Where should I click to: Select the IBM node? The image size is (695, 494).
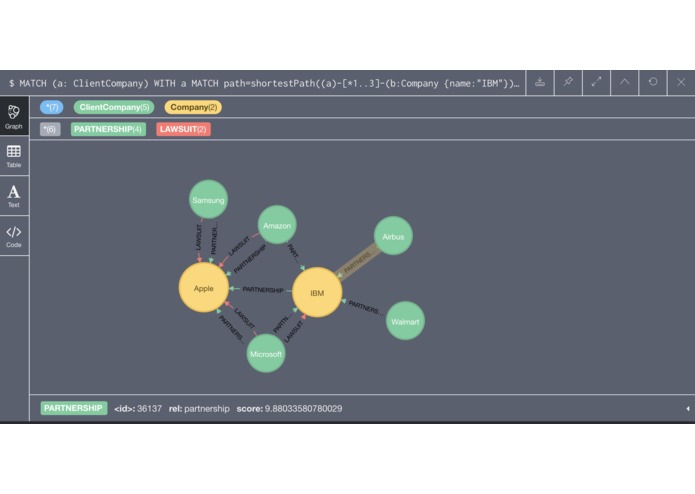[317, 292]
